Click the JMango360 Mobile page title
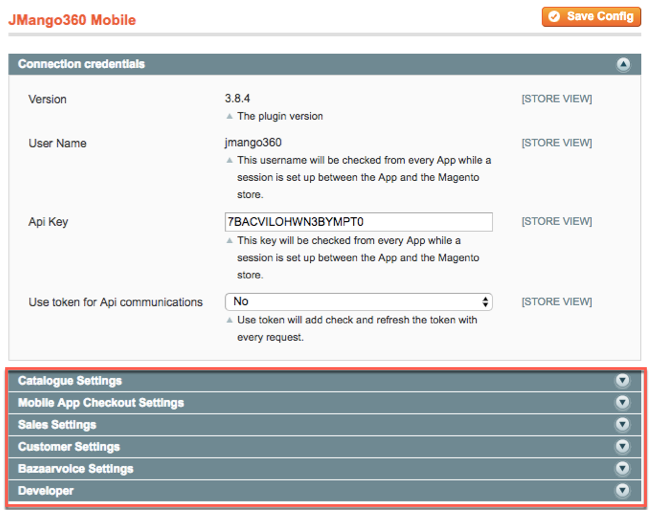The width and height of the screenshot is (650, 510). (72, 20)
